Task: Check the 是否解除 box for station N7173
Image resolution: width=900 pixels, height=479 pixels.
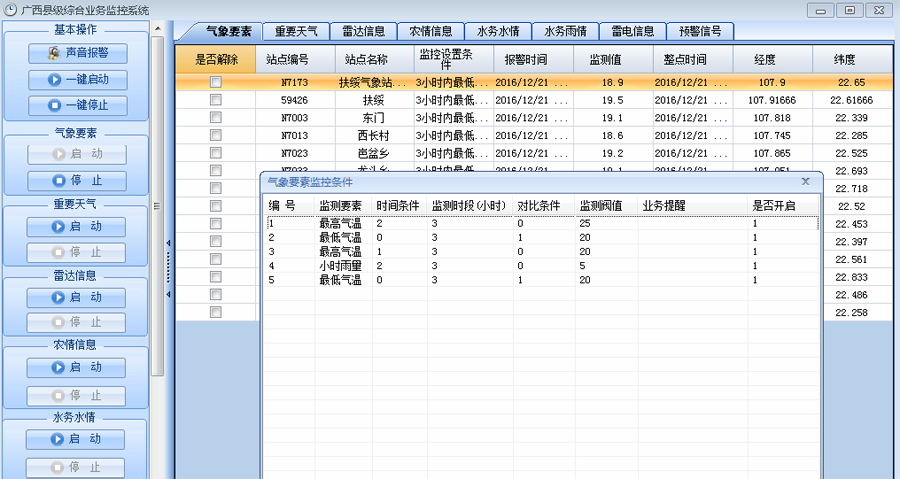Action: click(215, 83)
